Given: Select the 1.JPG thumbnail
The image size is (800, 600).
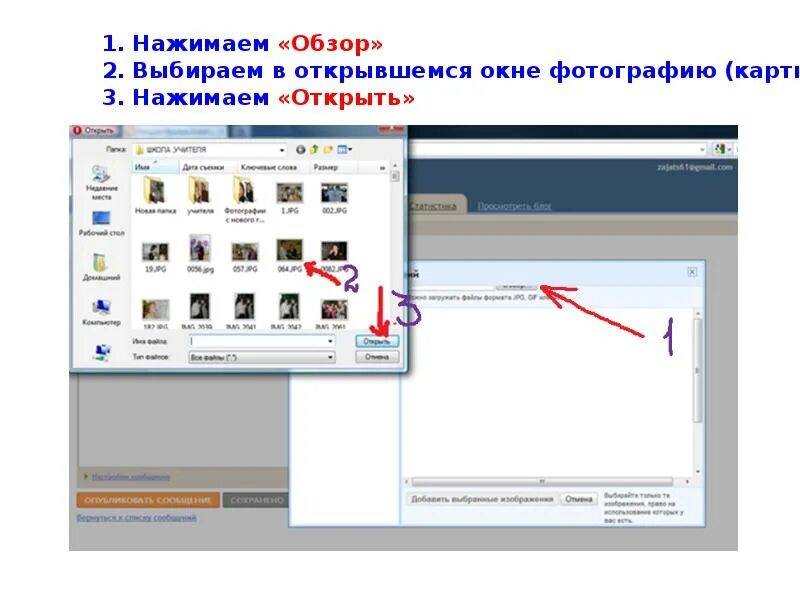Looking at the screenshot, I should pos(289,198).
